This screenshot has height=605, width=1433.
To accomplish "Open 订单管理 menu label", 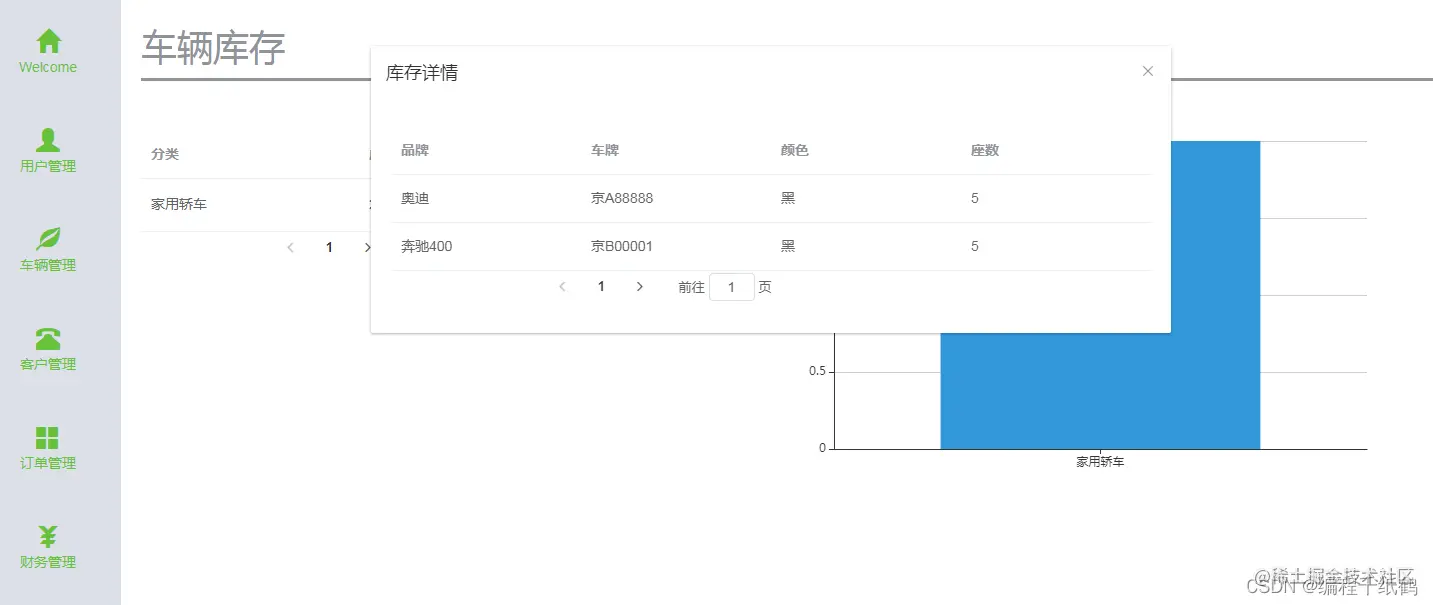I will (x=48, y=463).
